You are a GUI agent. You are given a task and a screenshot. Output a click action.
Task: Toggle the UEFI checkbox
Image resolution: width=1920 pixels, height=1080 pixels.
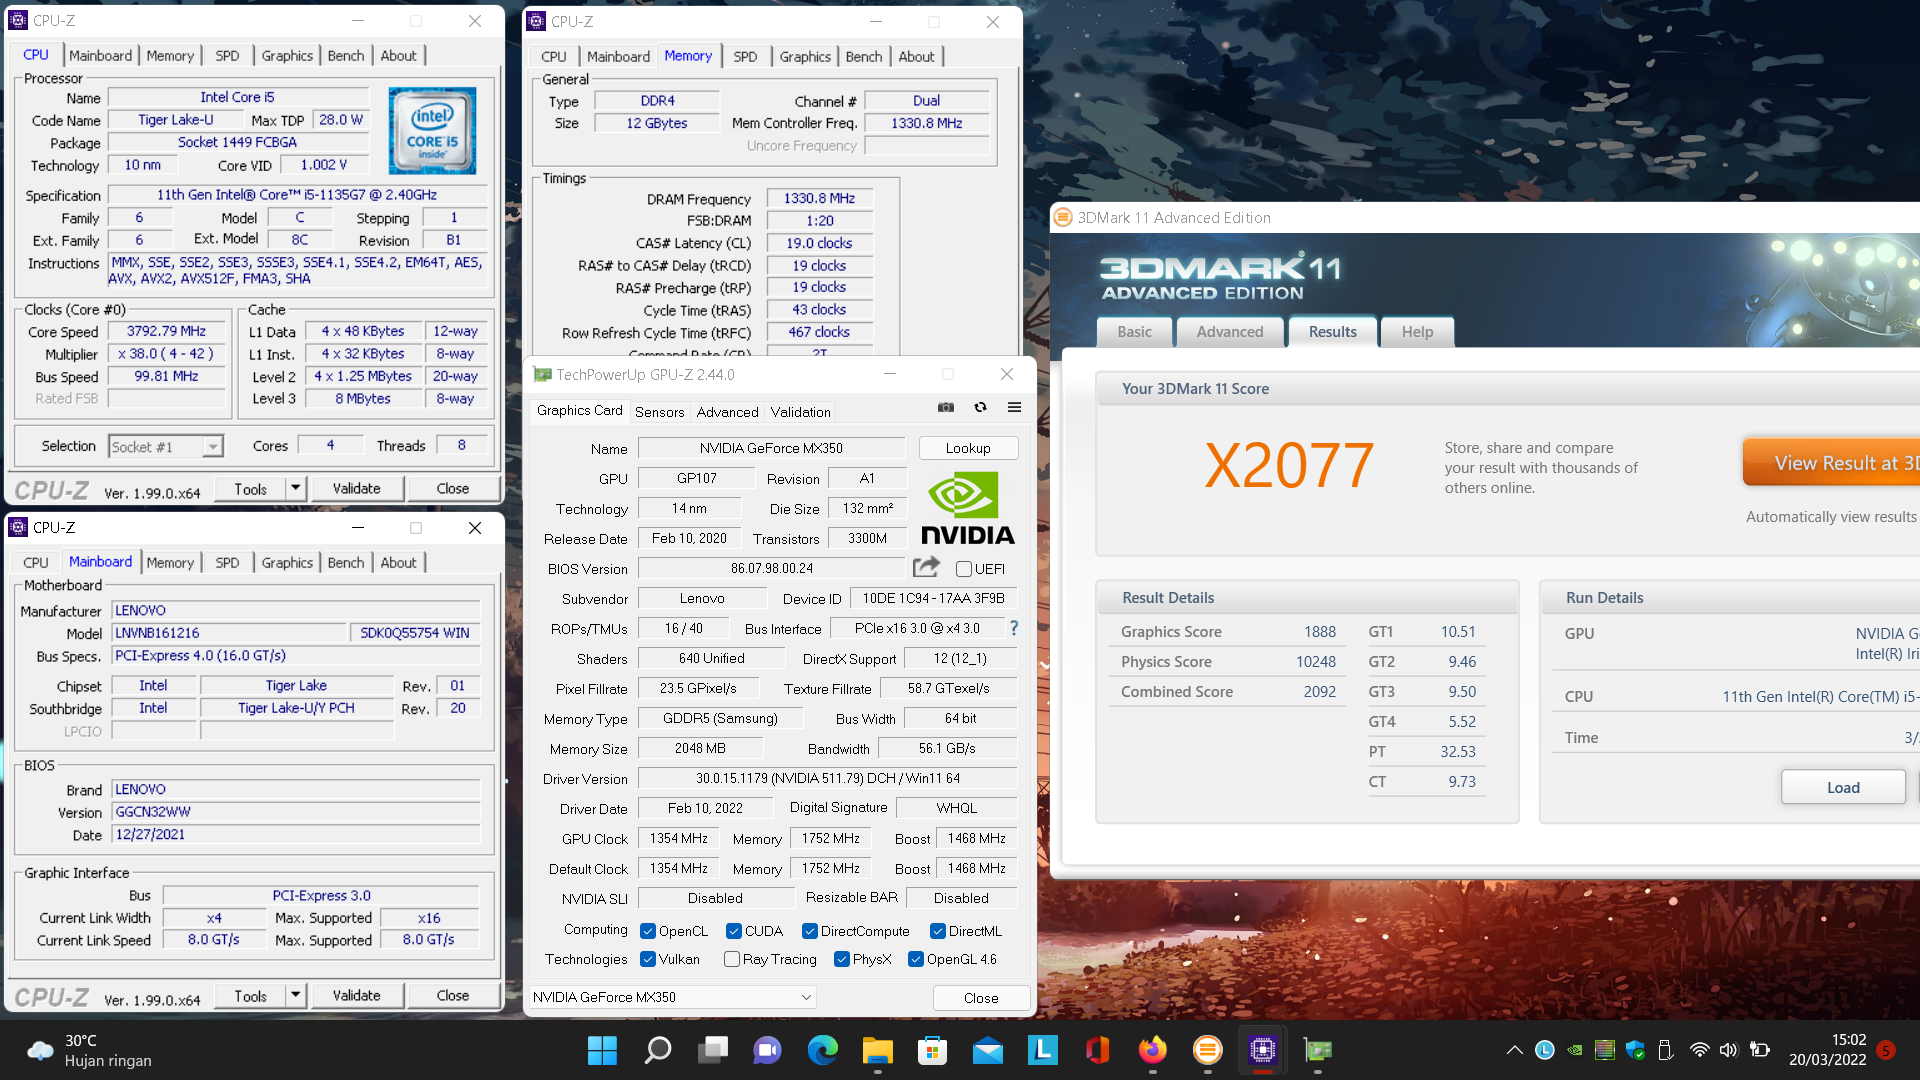point(964,569)
